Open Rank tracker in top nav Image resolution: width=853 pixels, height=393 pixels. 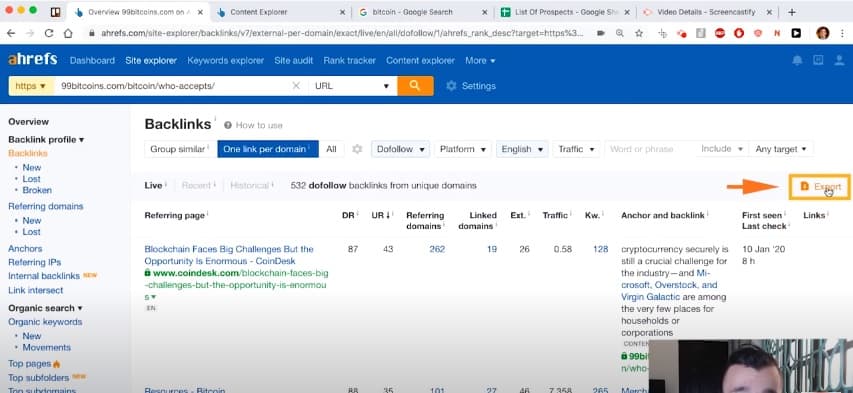[x=349, y=60]
